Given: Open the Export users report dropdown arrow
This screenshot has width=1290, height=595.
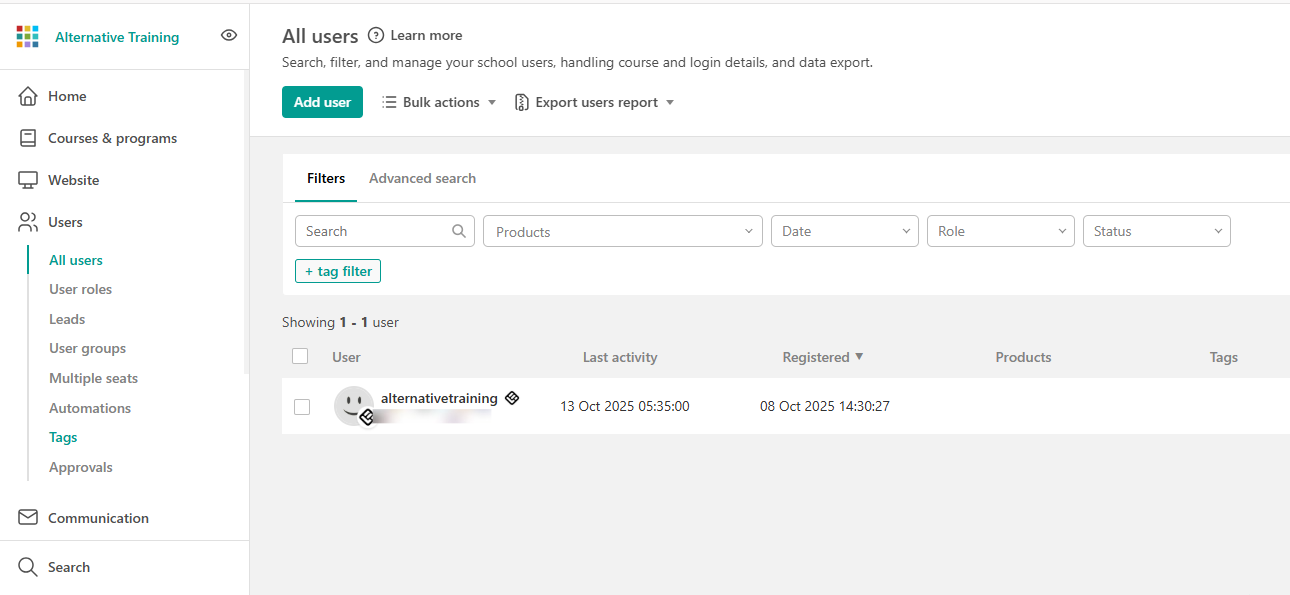Looking at the screenshot, I should coord(670,102).
